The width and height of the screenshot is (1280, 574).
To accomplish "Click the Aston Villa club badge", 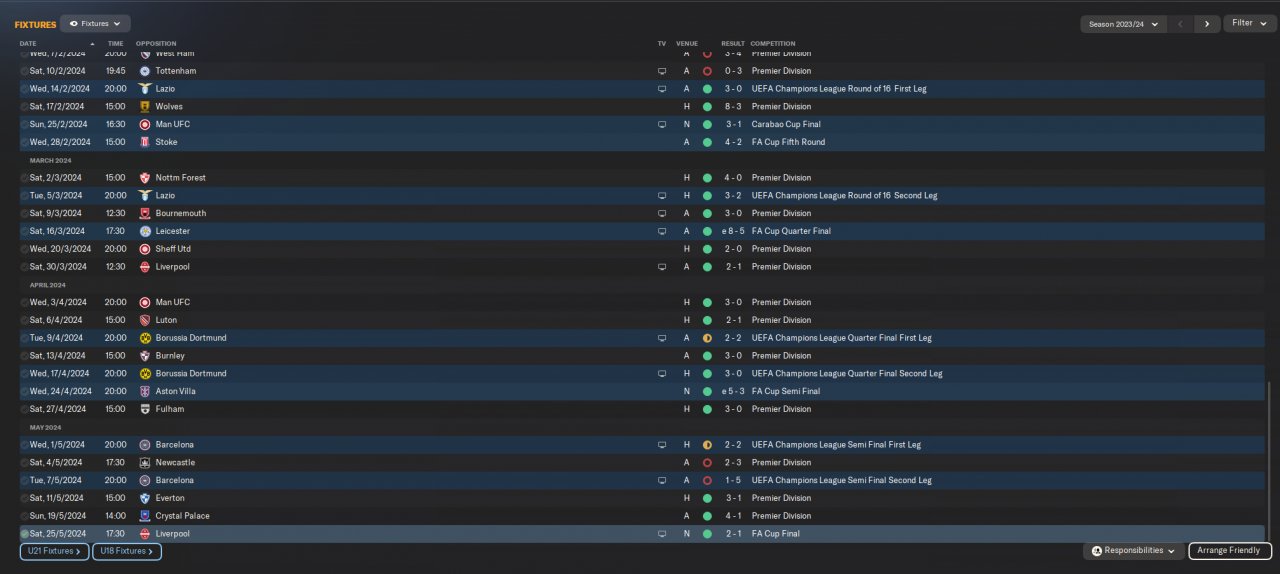I will click(145, 392).
